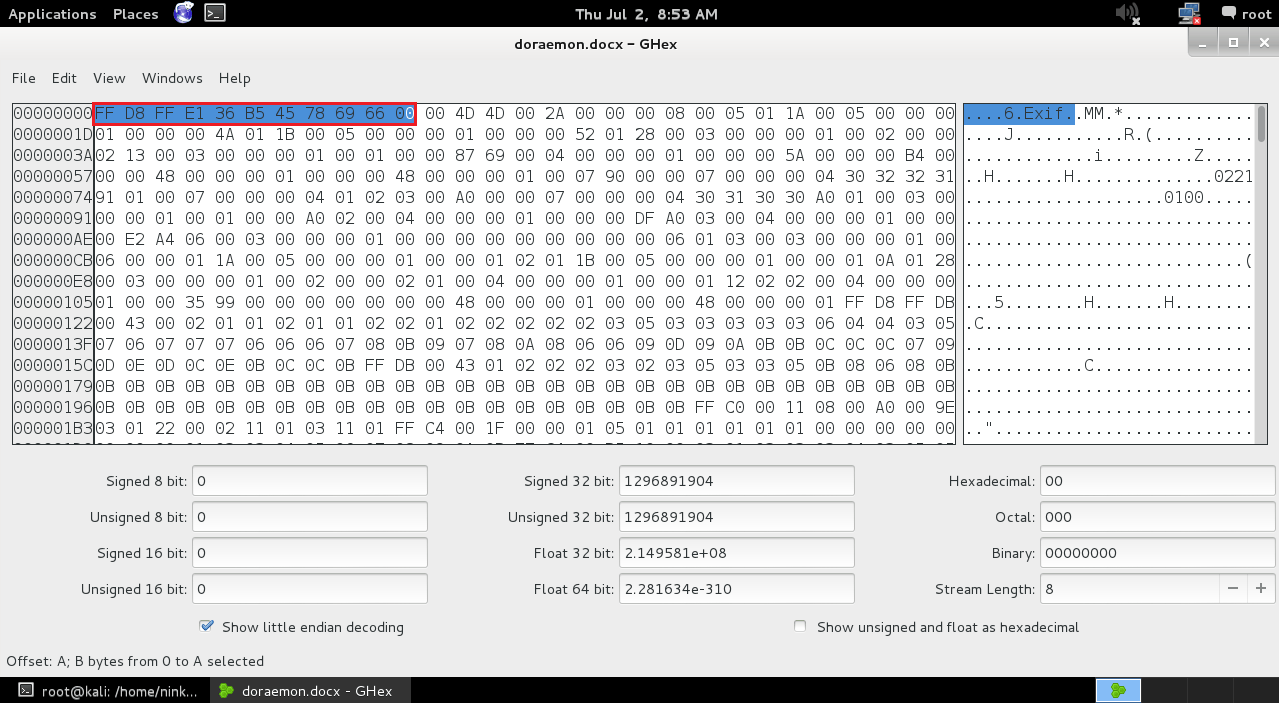Open the Places menu

[x=136, y=14]
